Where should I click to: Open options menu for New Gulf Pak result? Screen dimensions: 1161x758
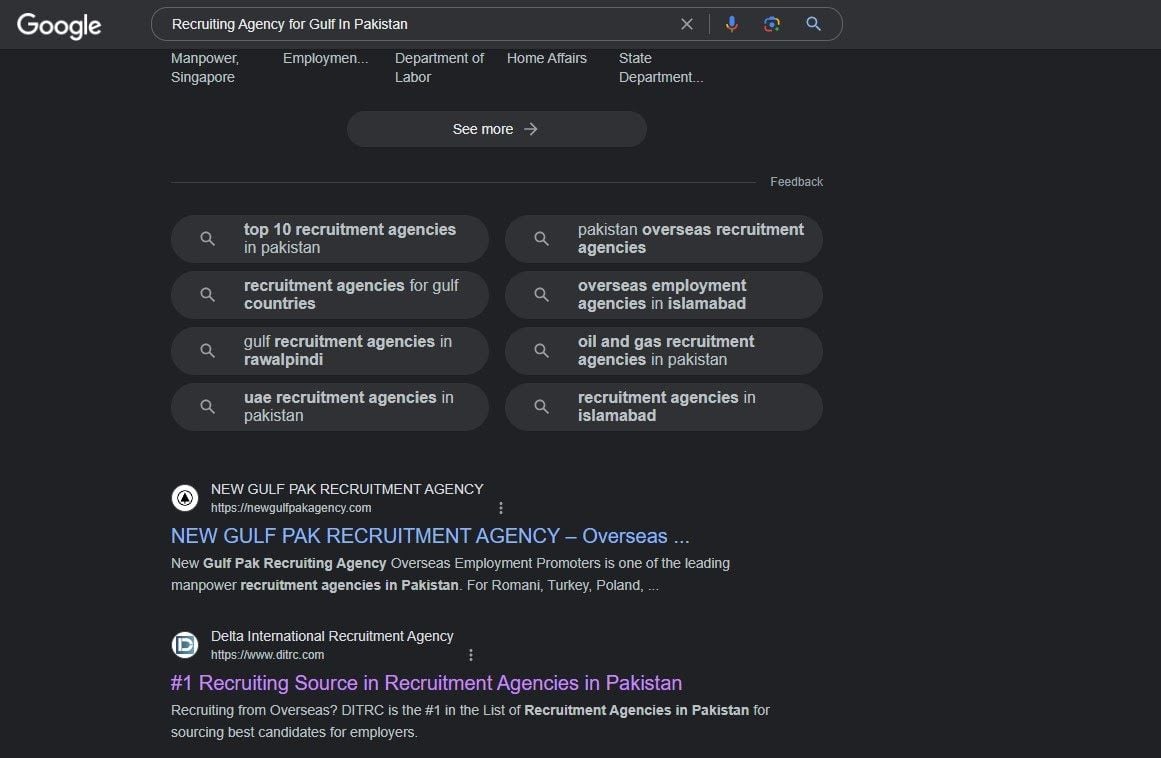501,508
